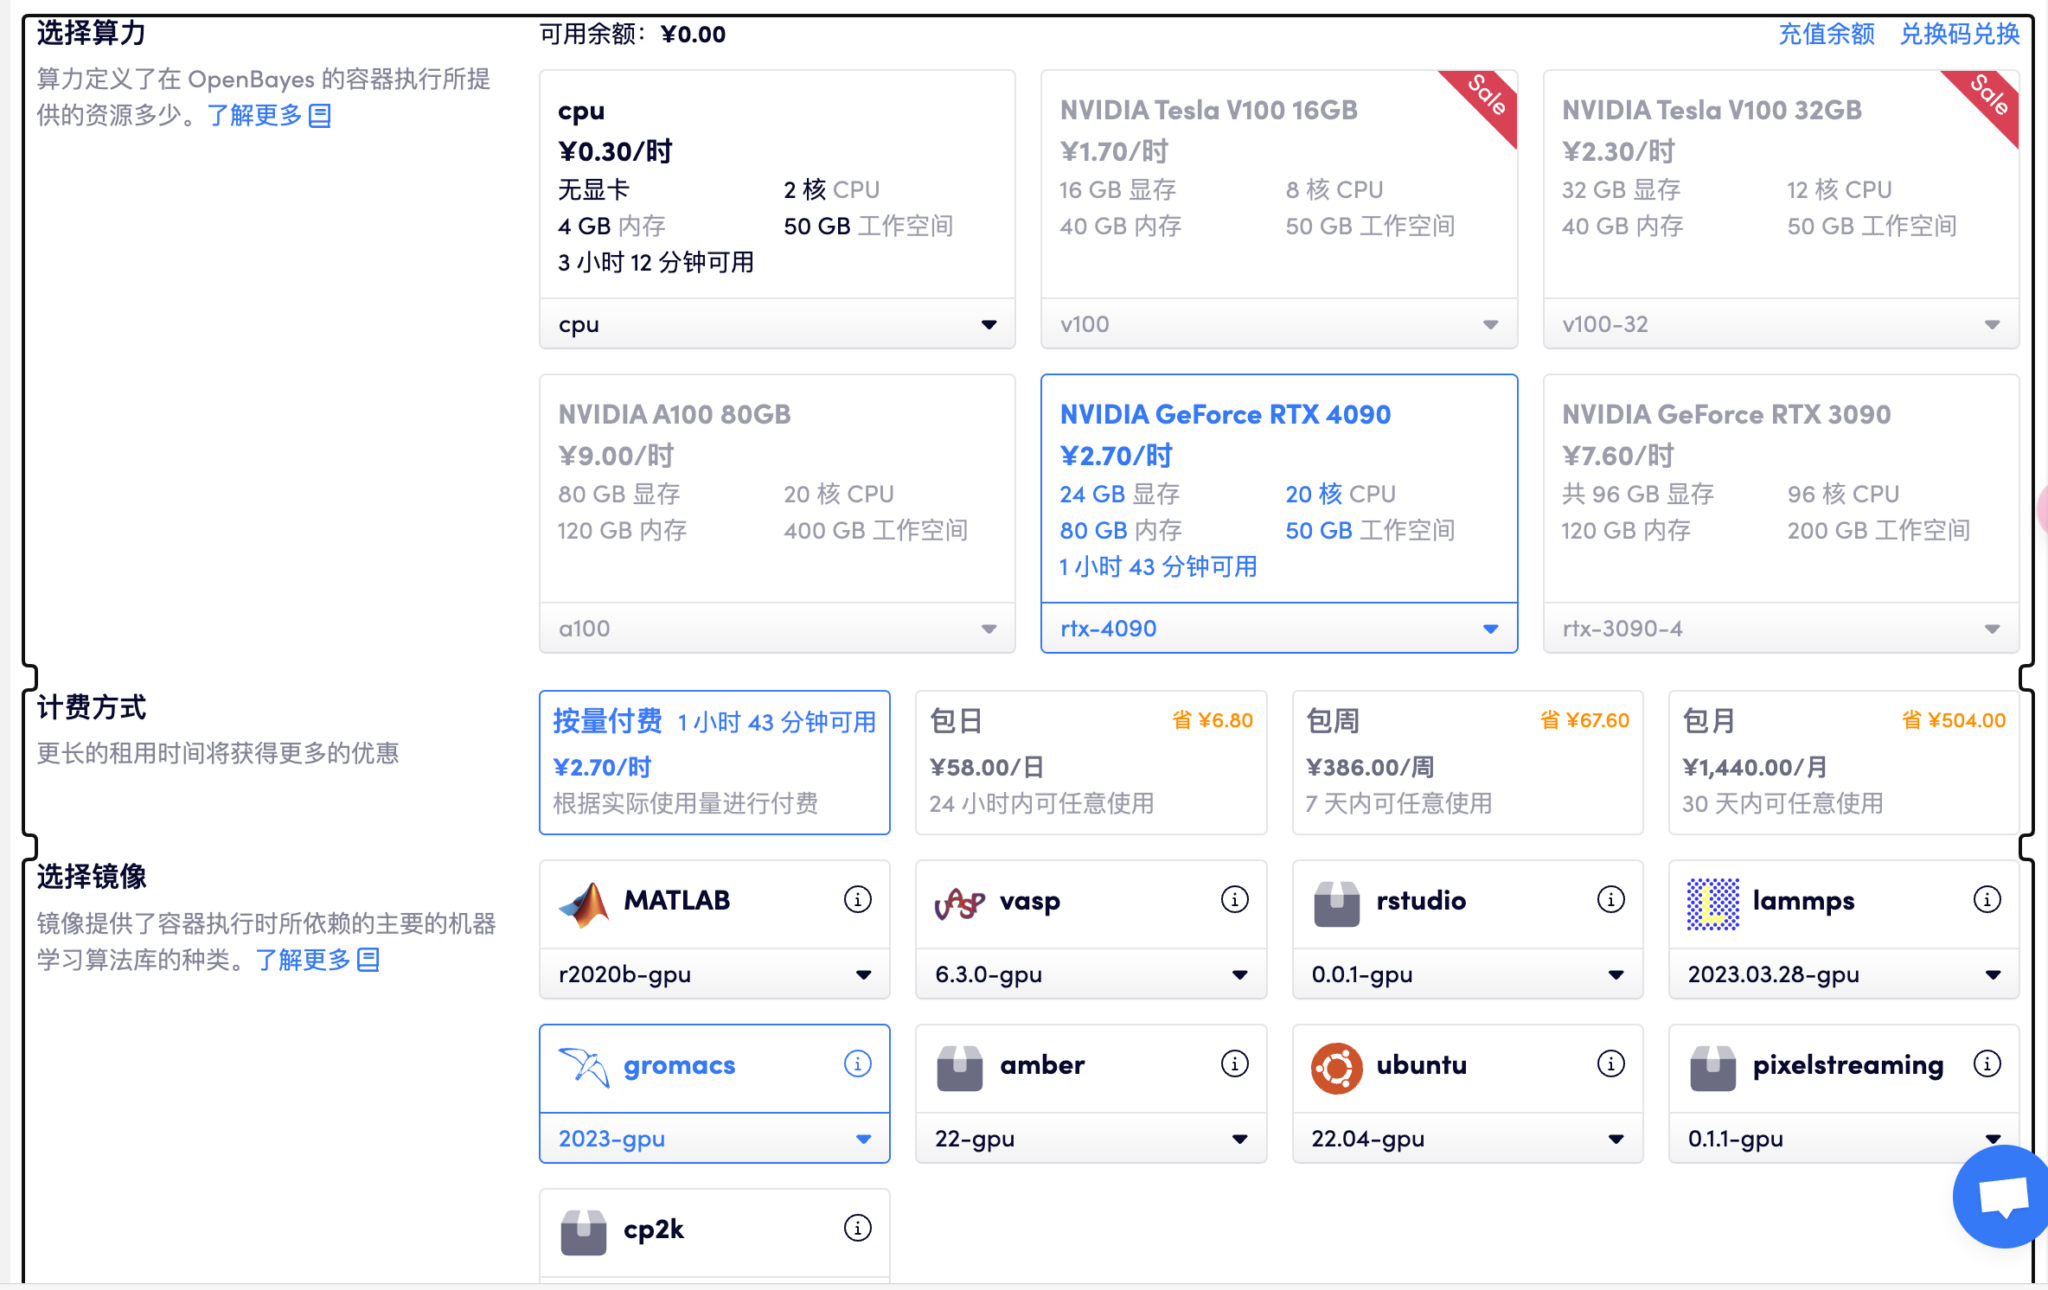Click the amber info icon
The height and width of the screenshot is (1290, 2048).
(x=1234, y=1063)
